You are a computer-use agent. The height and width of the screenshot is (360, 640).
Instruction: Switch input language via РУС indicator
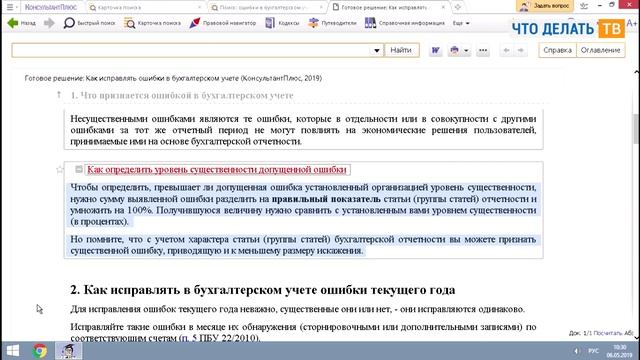pyautogui.click(x=593, y=351)
